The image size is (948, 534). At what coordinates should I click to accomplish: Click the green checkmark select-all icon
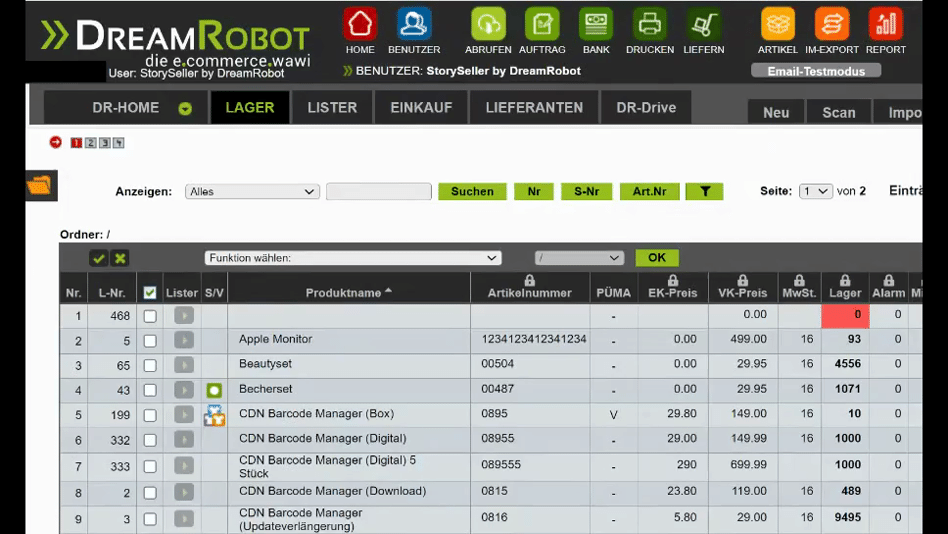99,258
